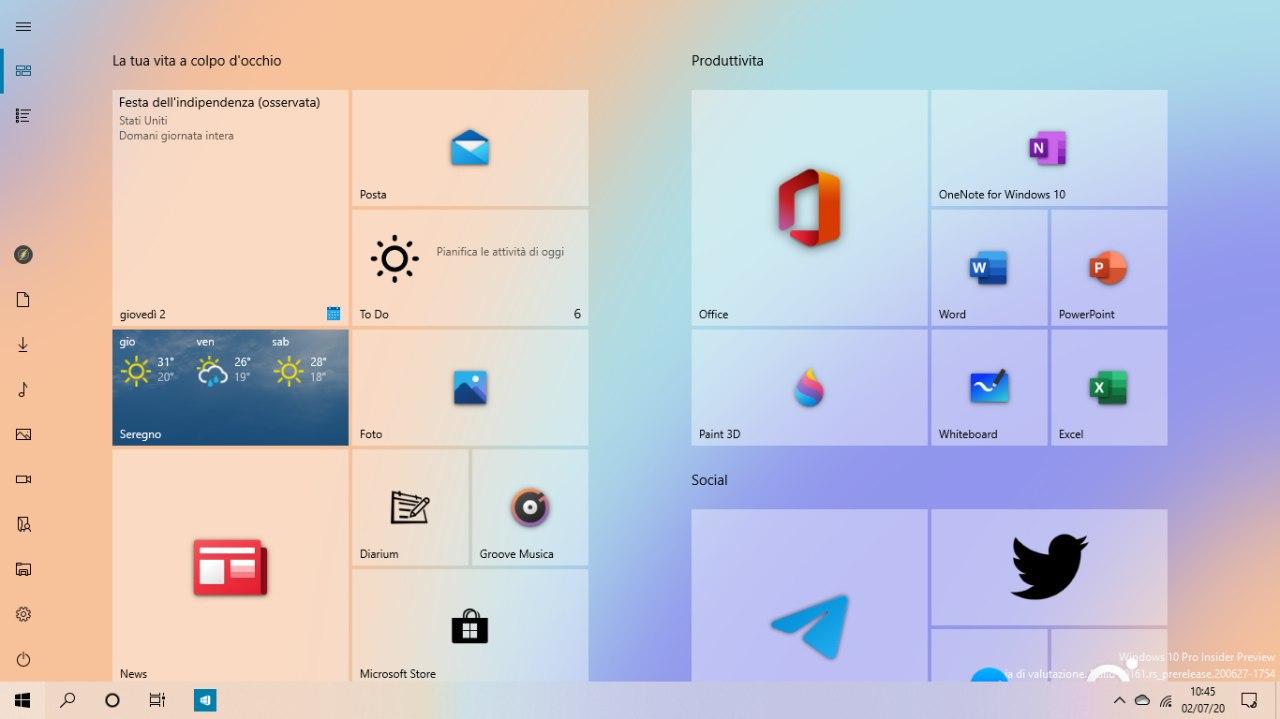Switch to the all apps list view
This screenshot has width=1280, height=719.
tap(23, 116)
